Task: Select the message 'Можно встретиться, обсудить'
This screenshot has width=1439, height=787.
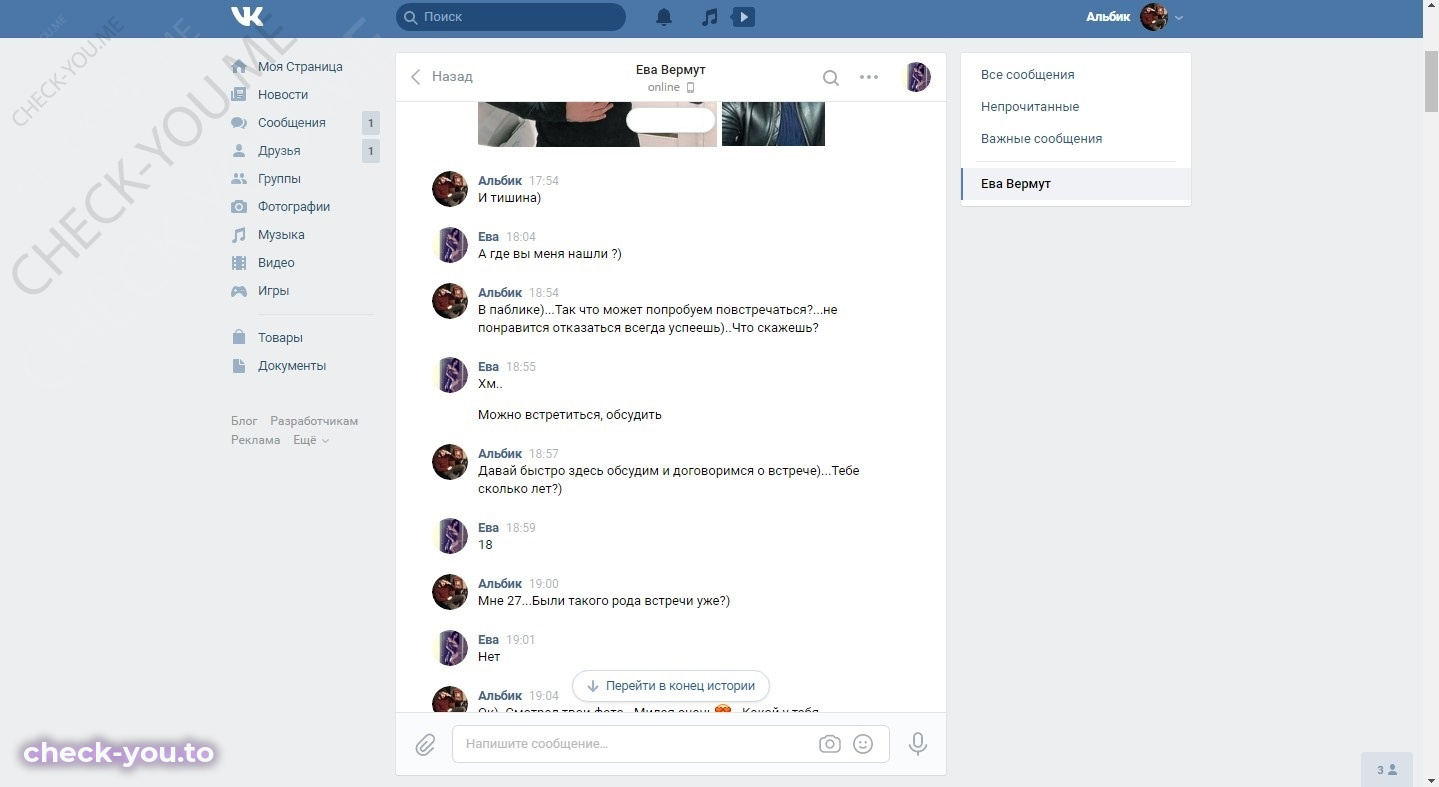Action: click(570, 415)
